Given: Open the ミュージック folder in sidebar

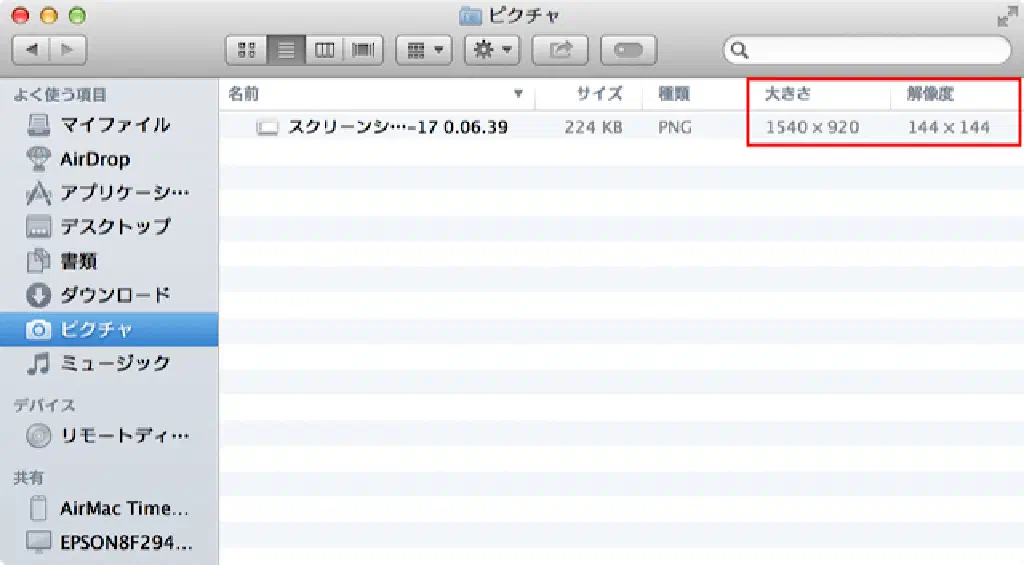Looking at the screenshot, I should (114, 363).
